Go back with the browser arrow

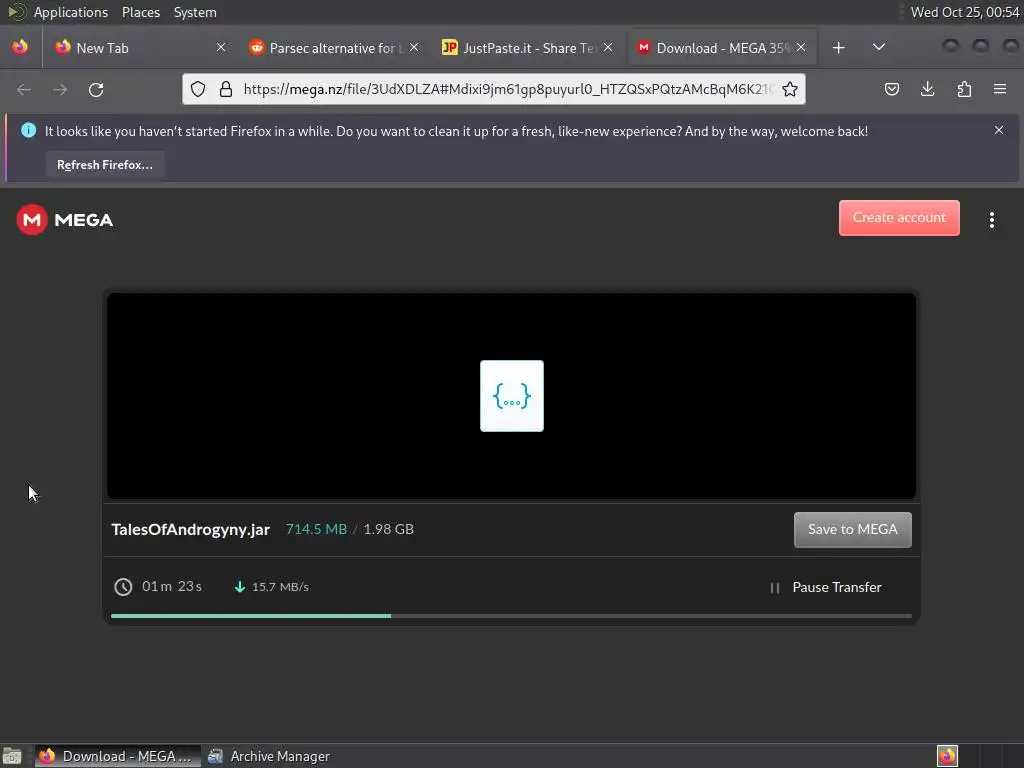point(24,89)
